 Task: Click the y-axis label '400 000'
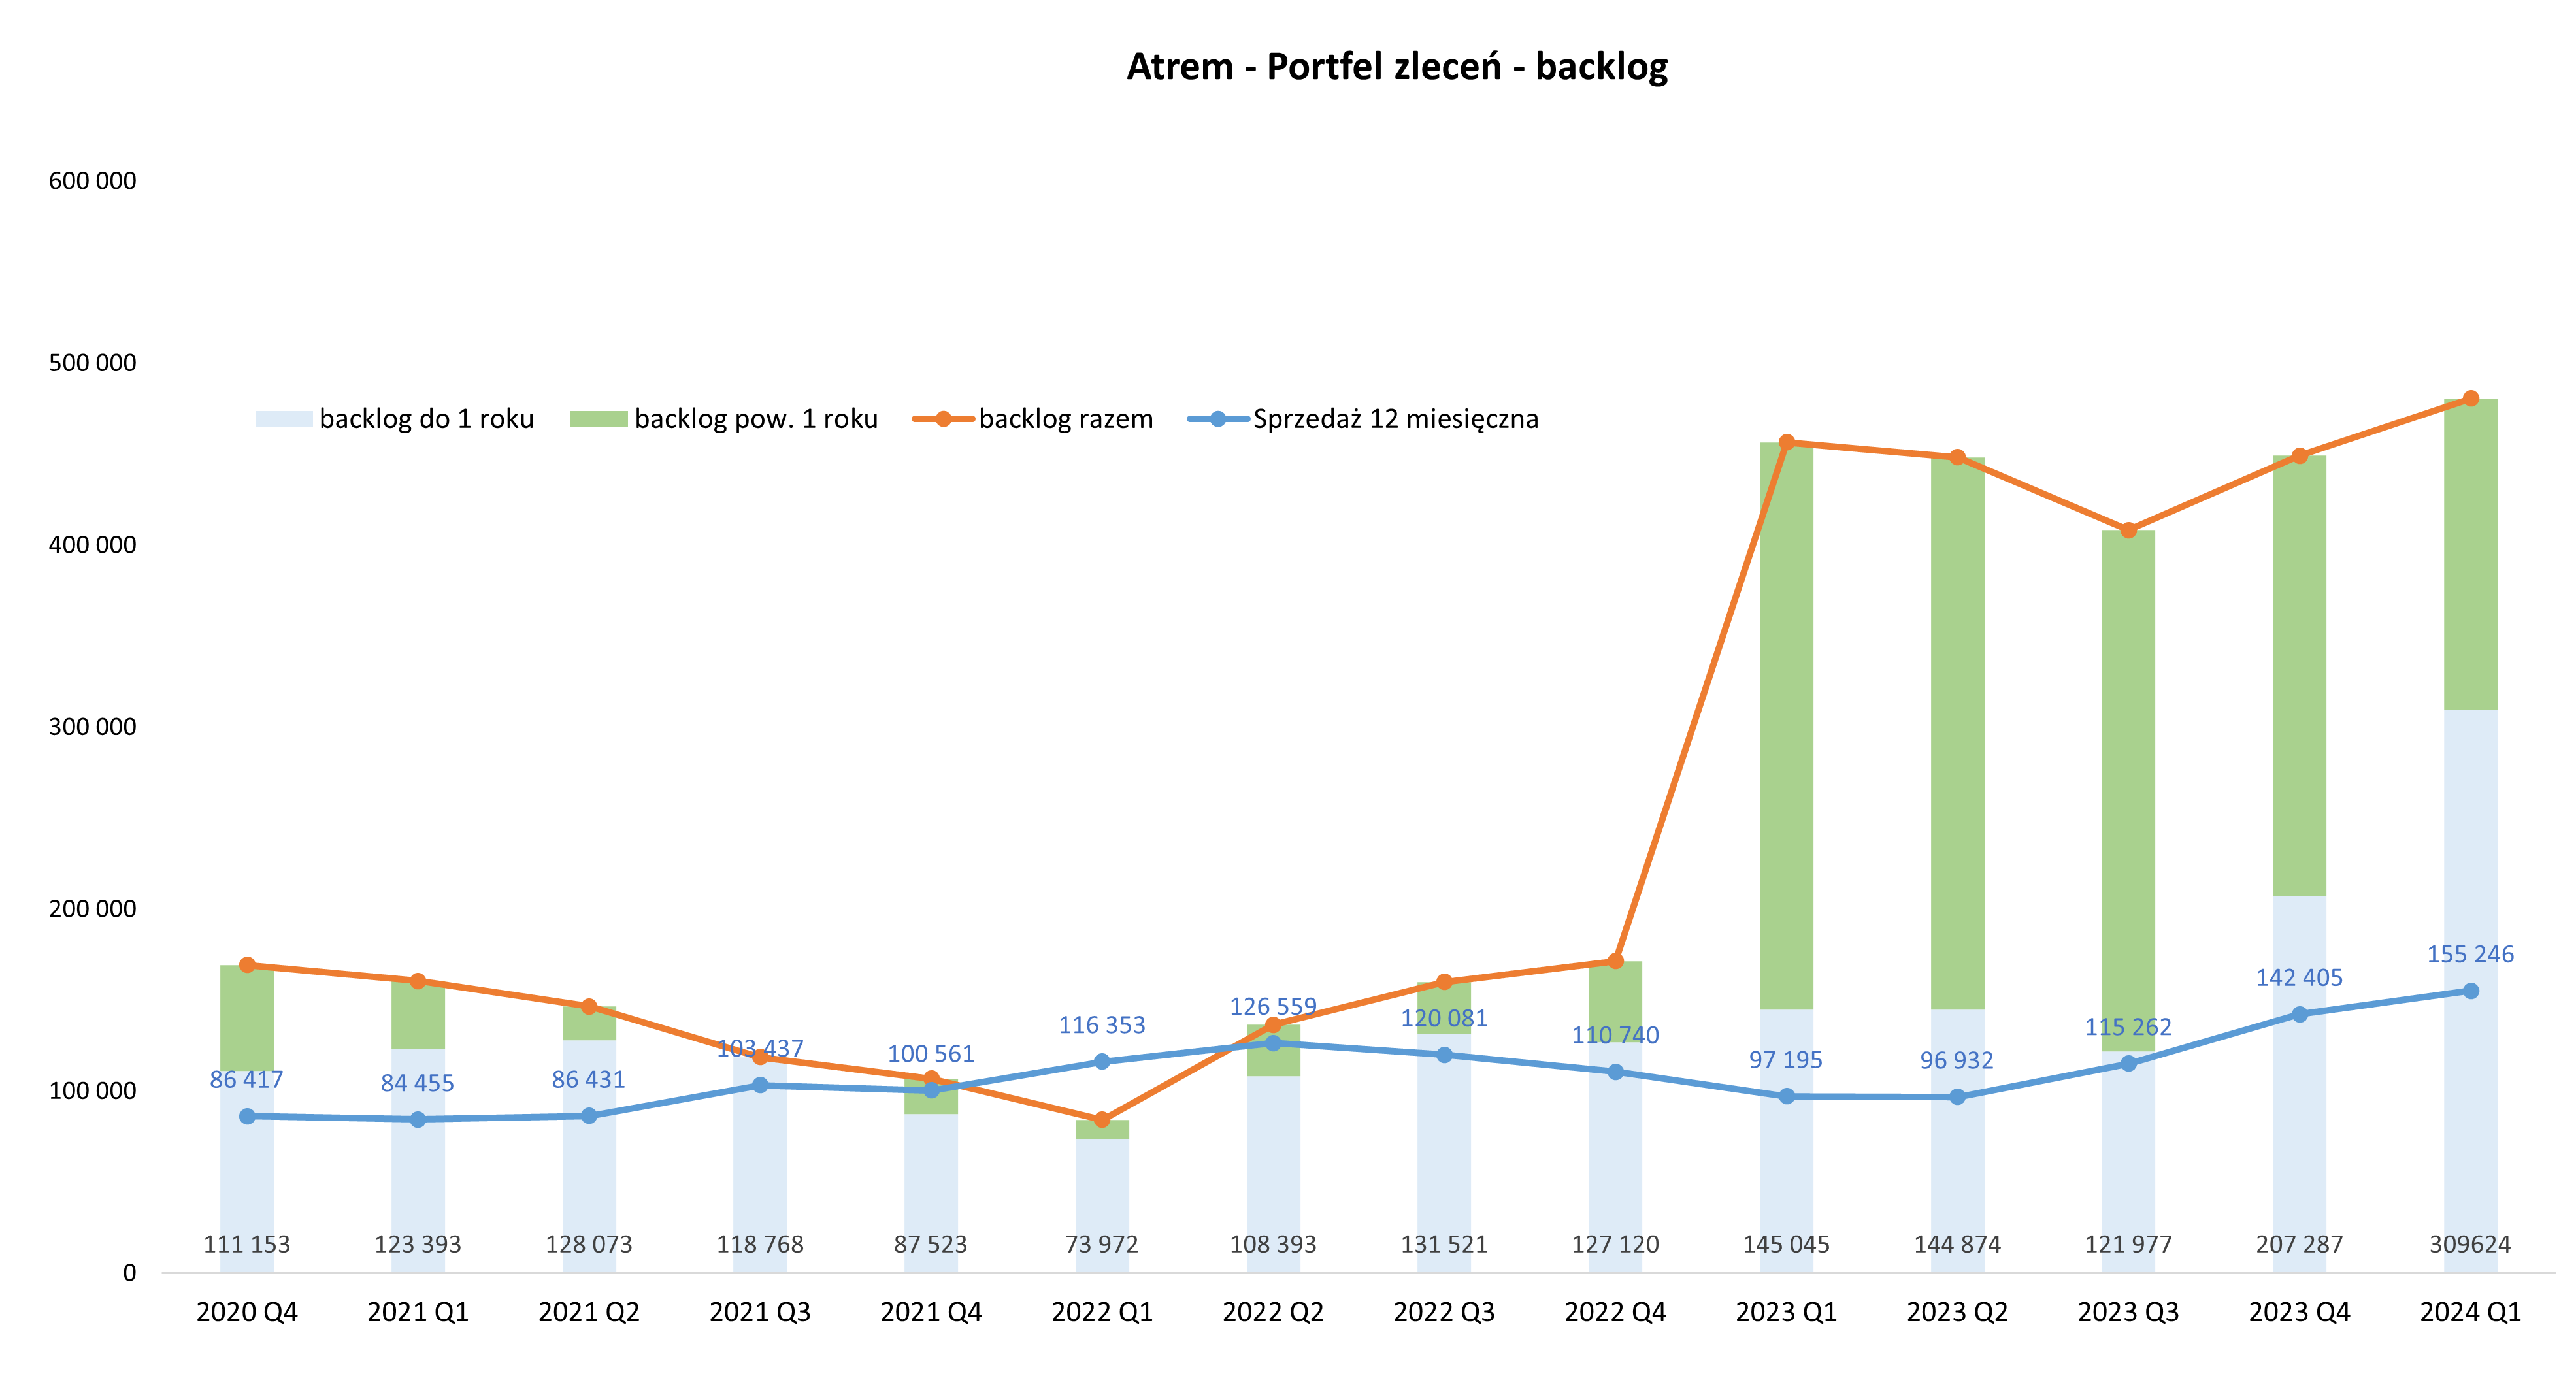click(92, 545)
